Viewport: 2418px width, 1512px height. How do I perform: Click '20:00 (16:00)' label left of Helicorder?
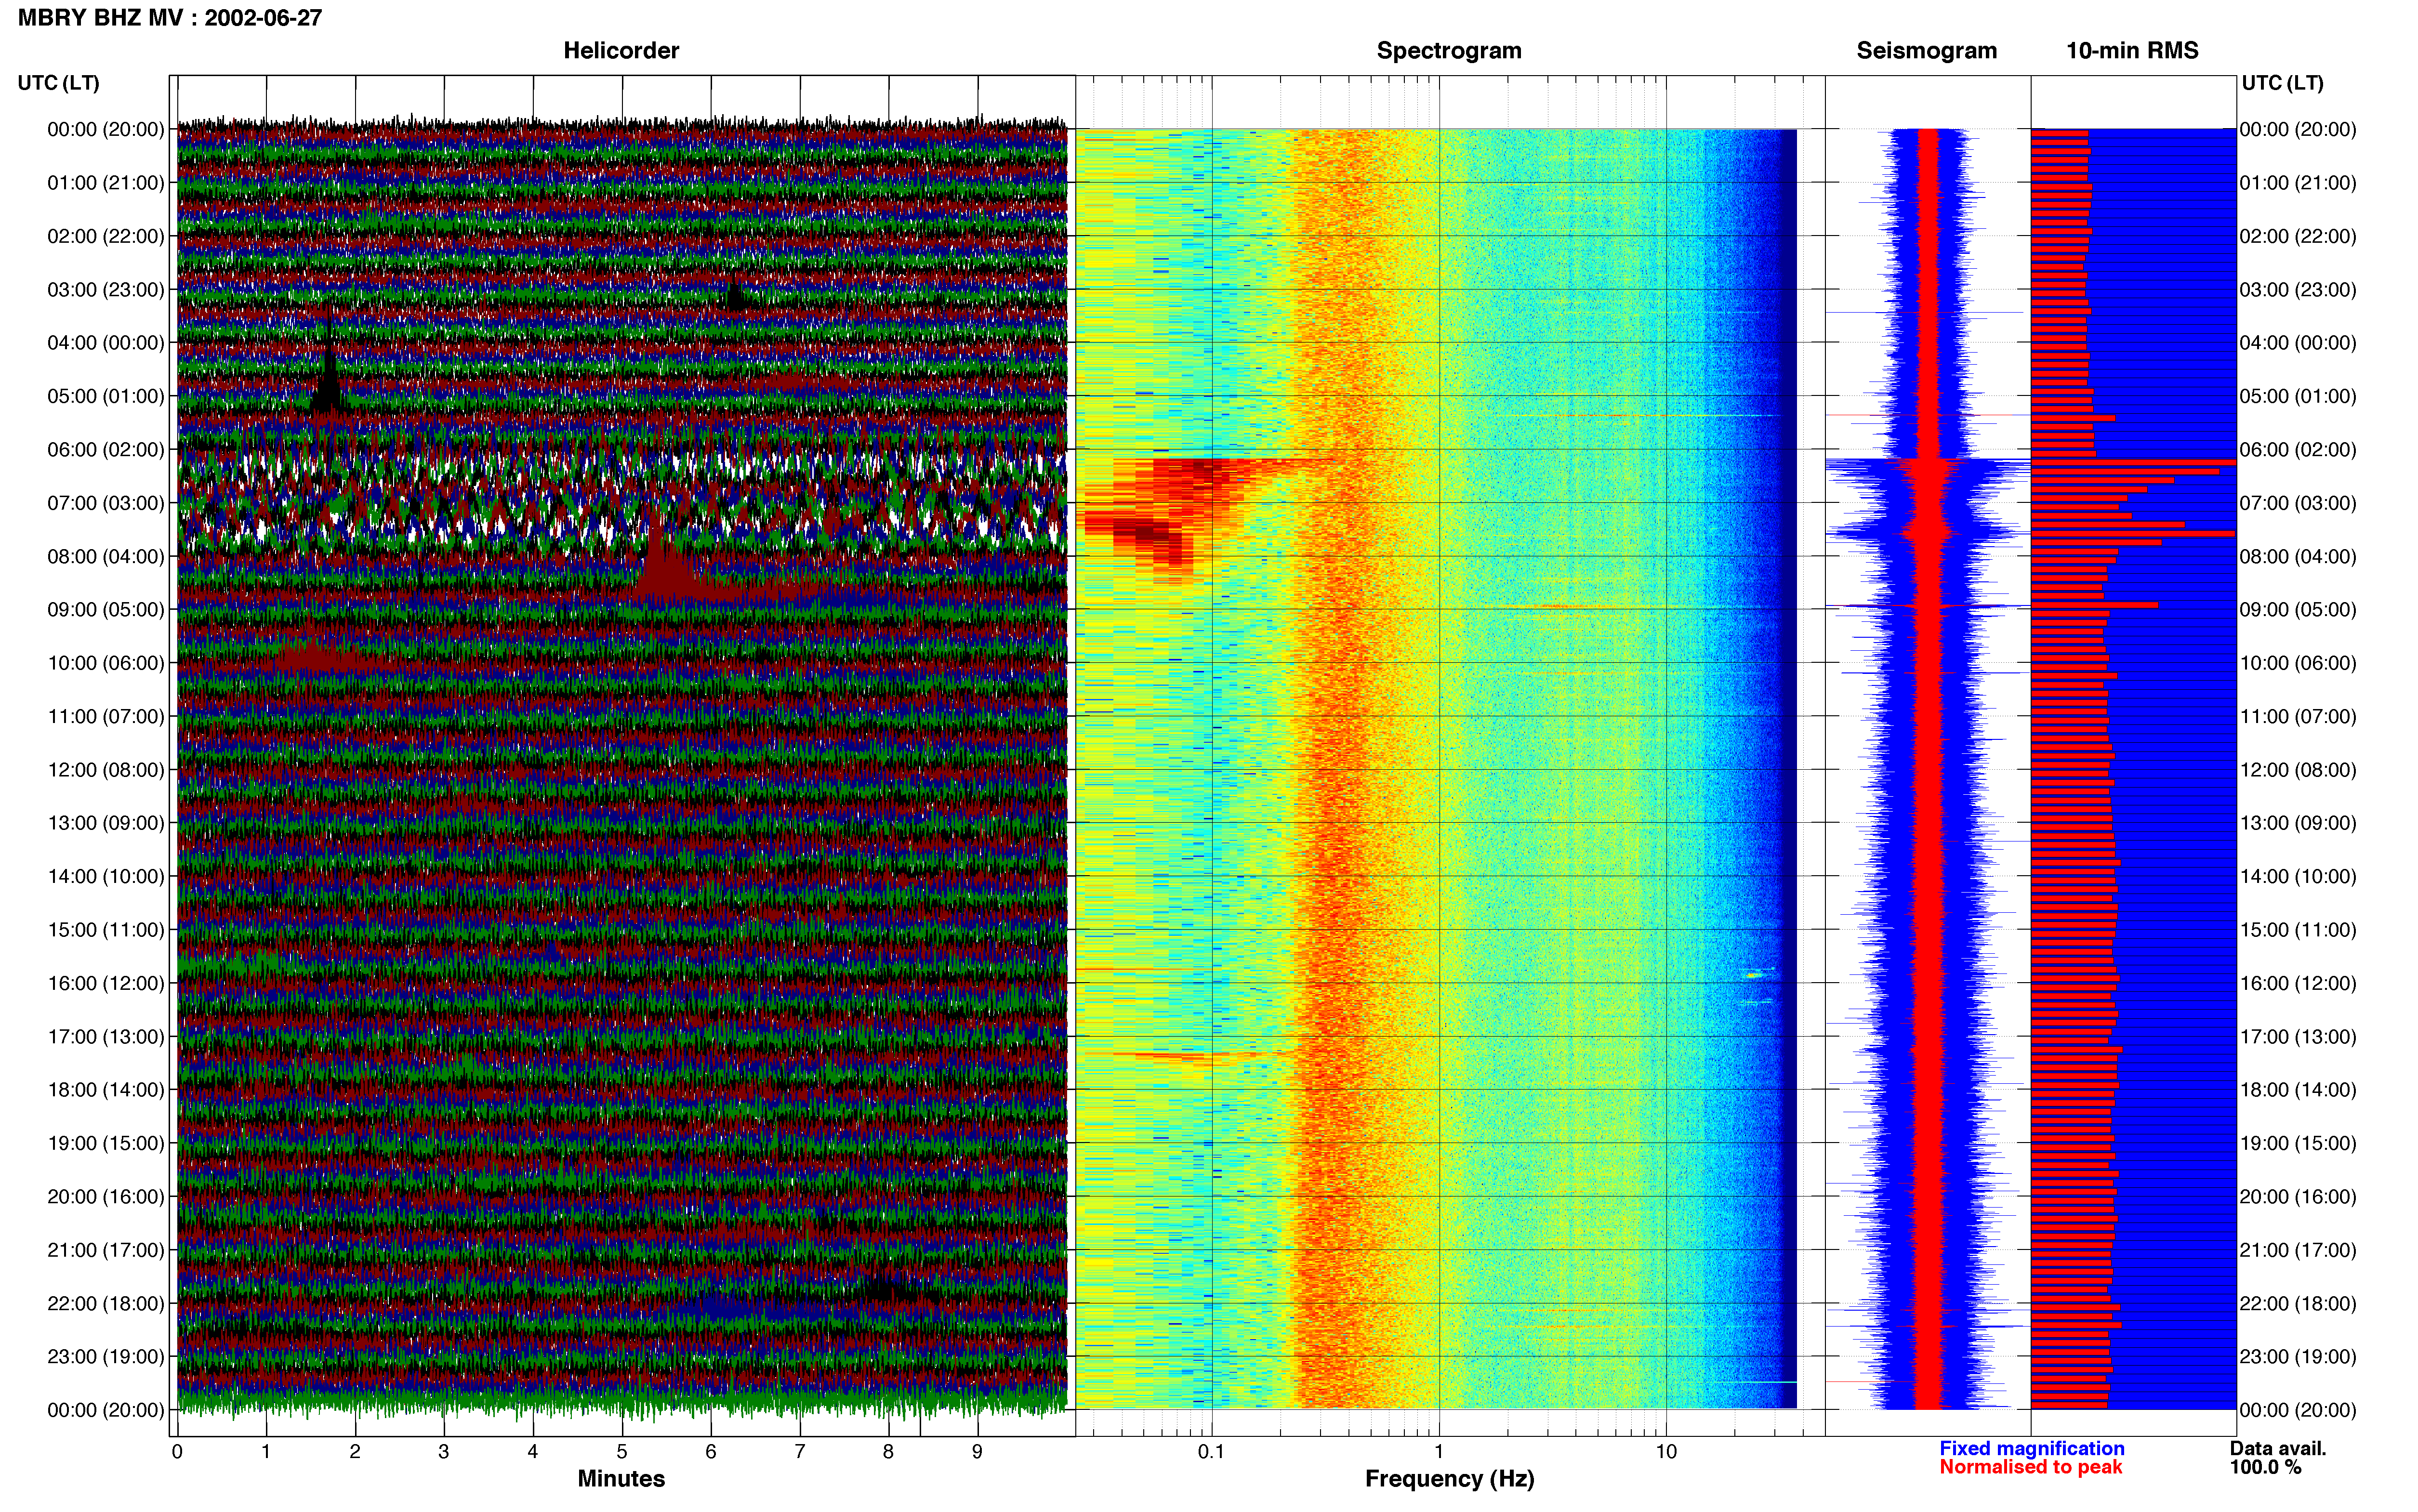(106, 1197)
